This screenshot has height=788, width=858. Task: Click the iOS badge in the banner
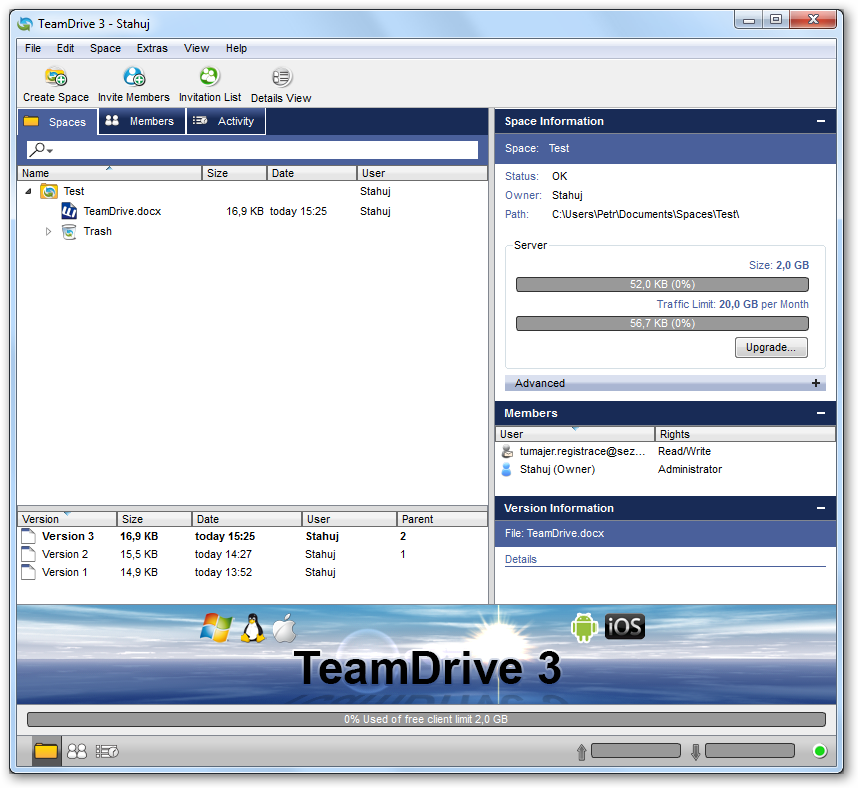[625, 627]
